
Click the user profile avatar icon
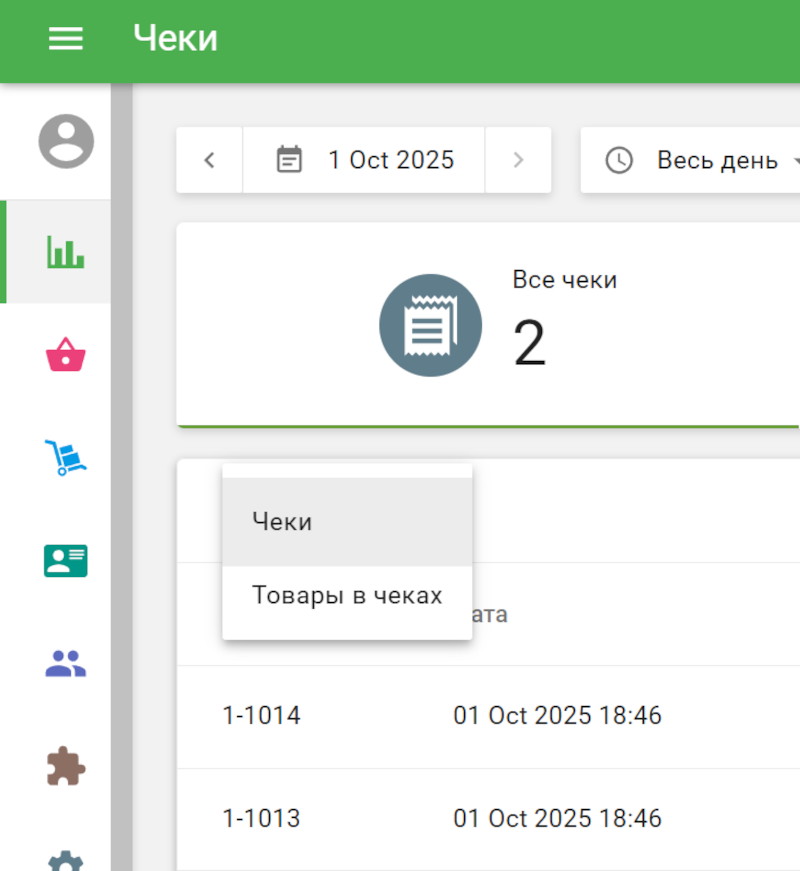66,141
